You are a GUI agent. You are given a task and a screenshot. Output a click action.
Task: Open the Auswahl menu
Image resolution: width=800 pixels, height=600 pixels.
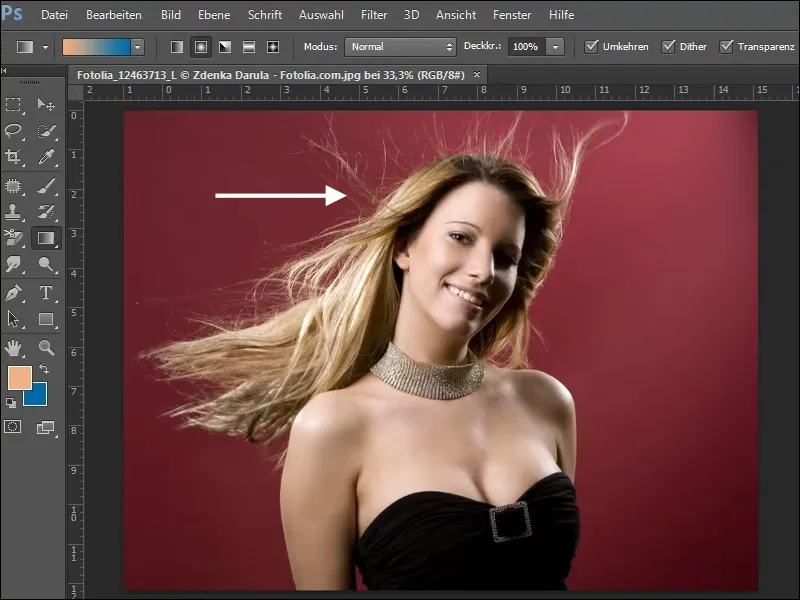[321, 15]
